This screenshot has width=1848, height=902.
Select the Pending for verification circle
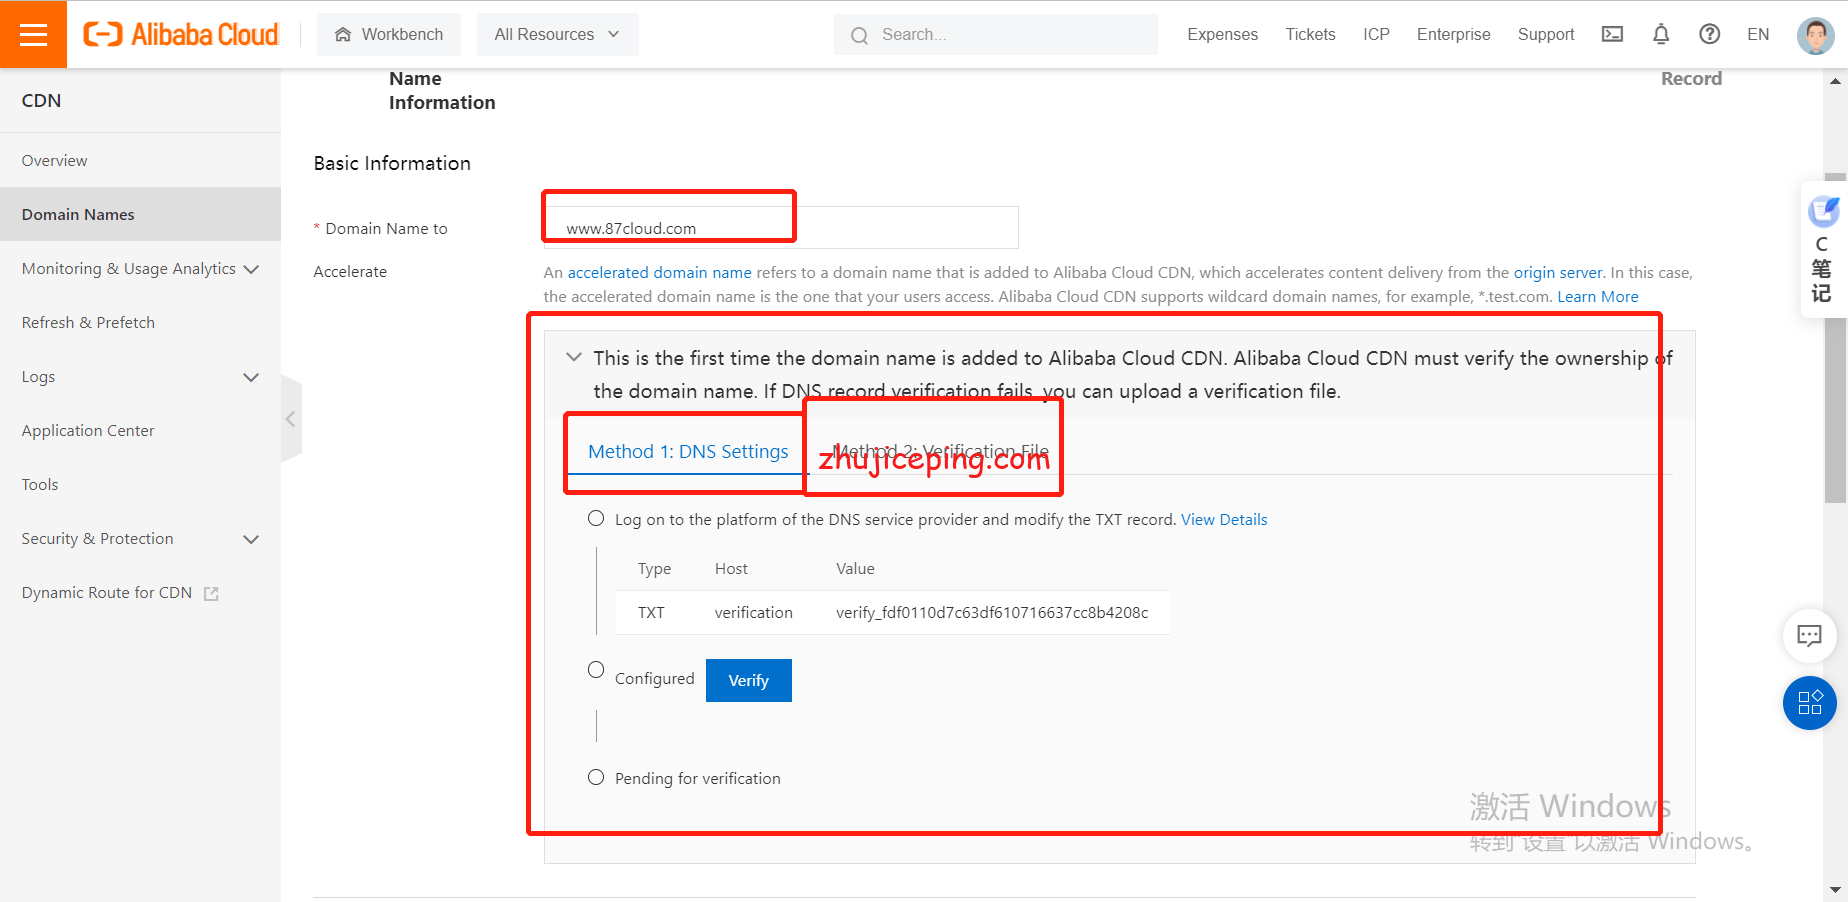point(596,777)
